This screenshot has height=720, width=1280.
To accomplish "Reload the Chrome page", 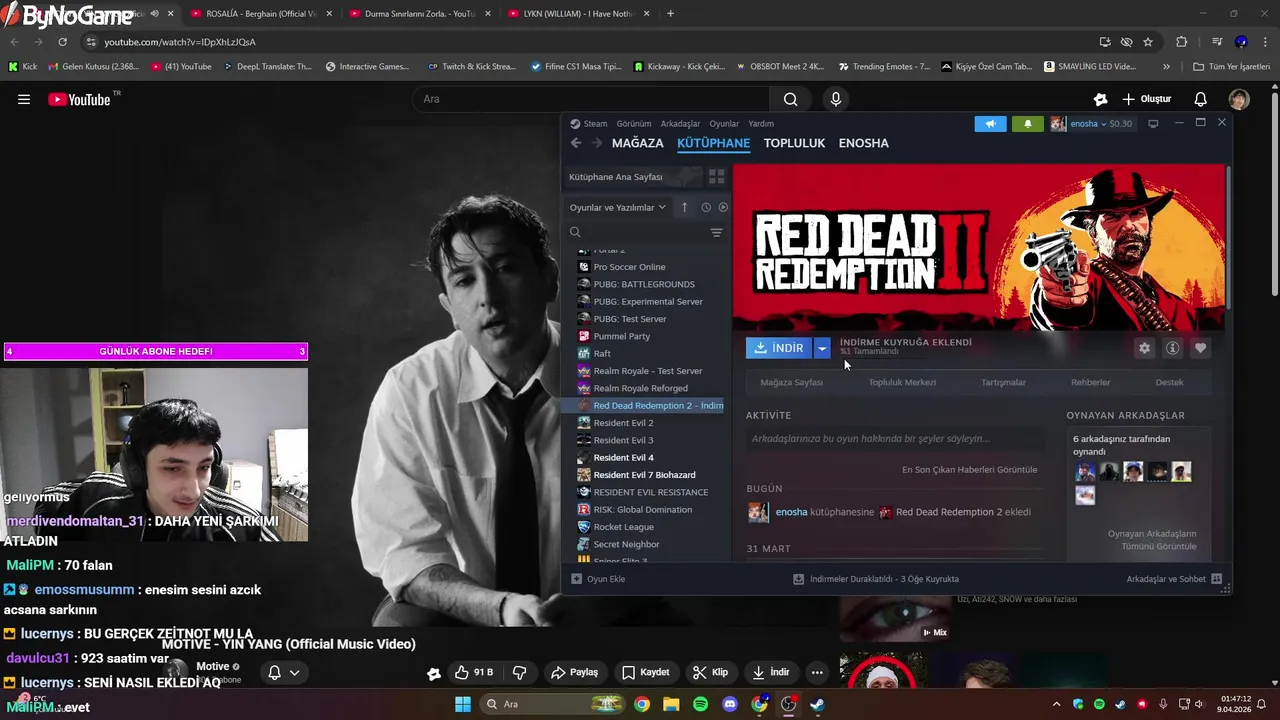I will [x=62, y=42].
